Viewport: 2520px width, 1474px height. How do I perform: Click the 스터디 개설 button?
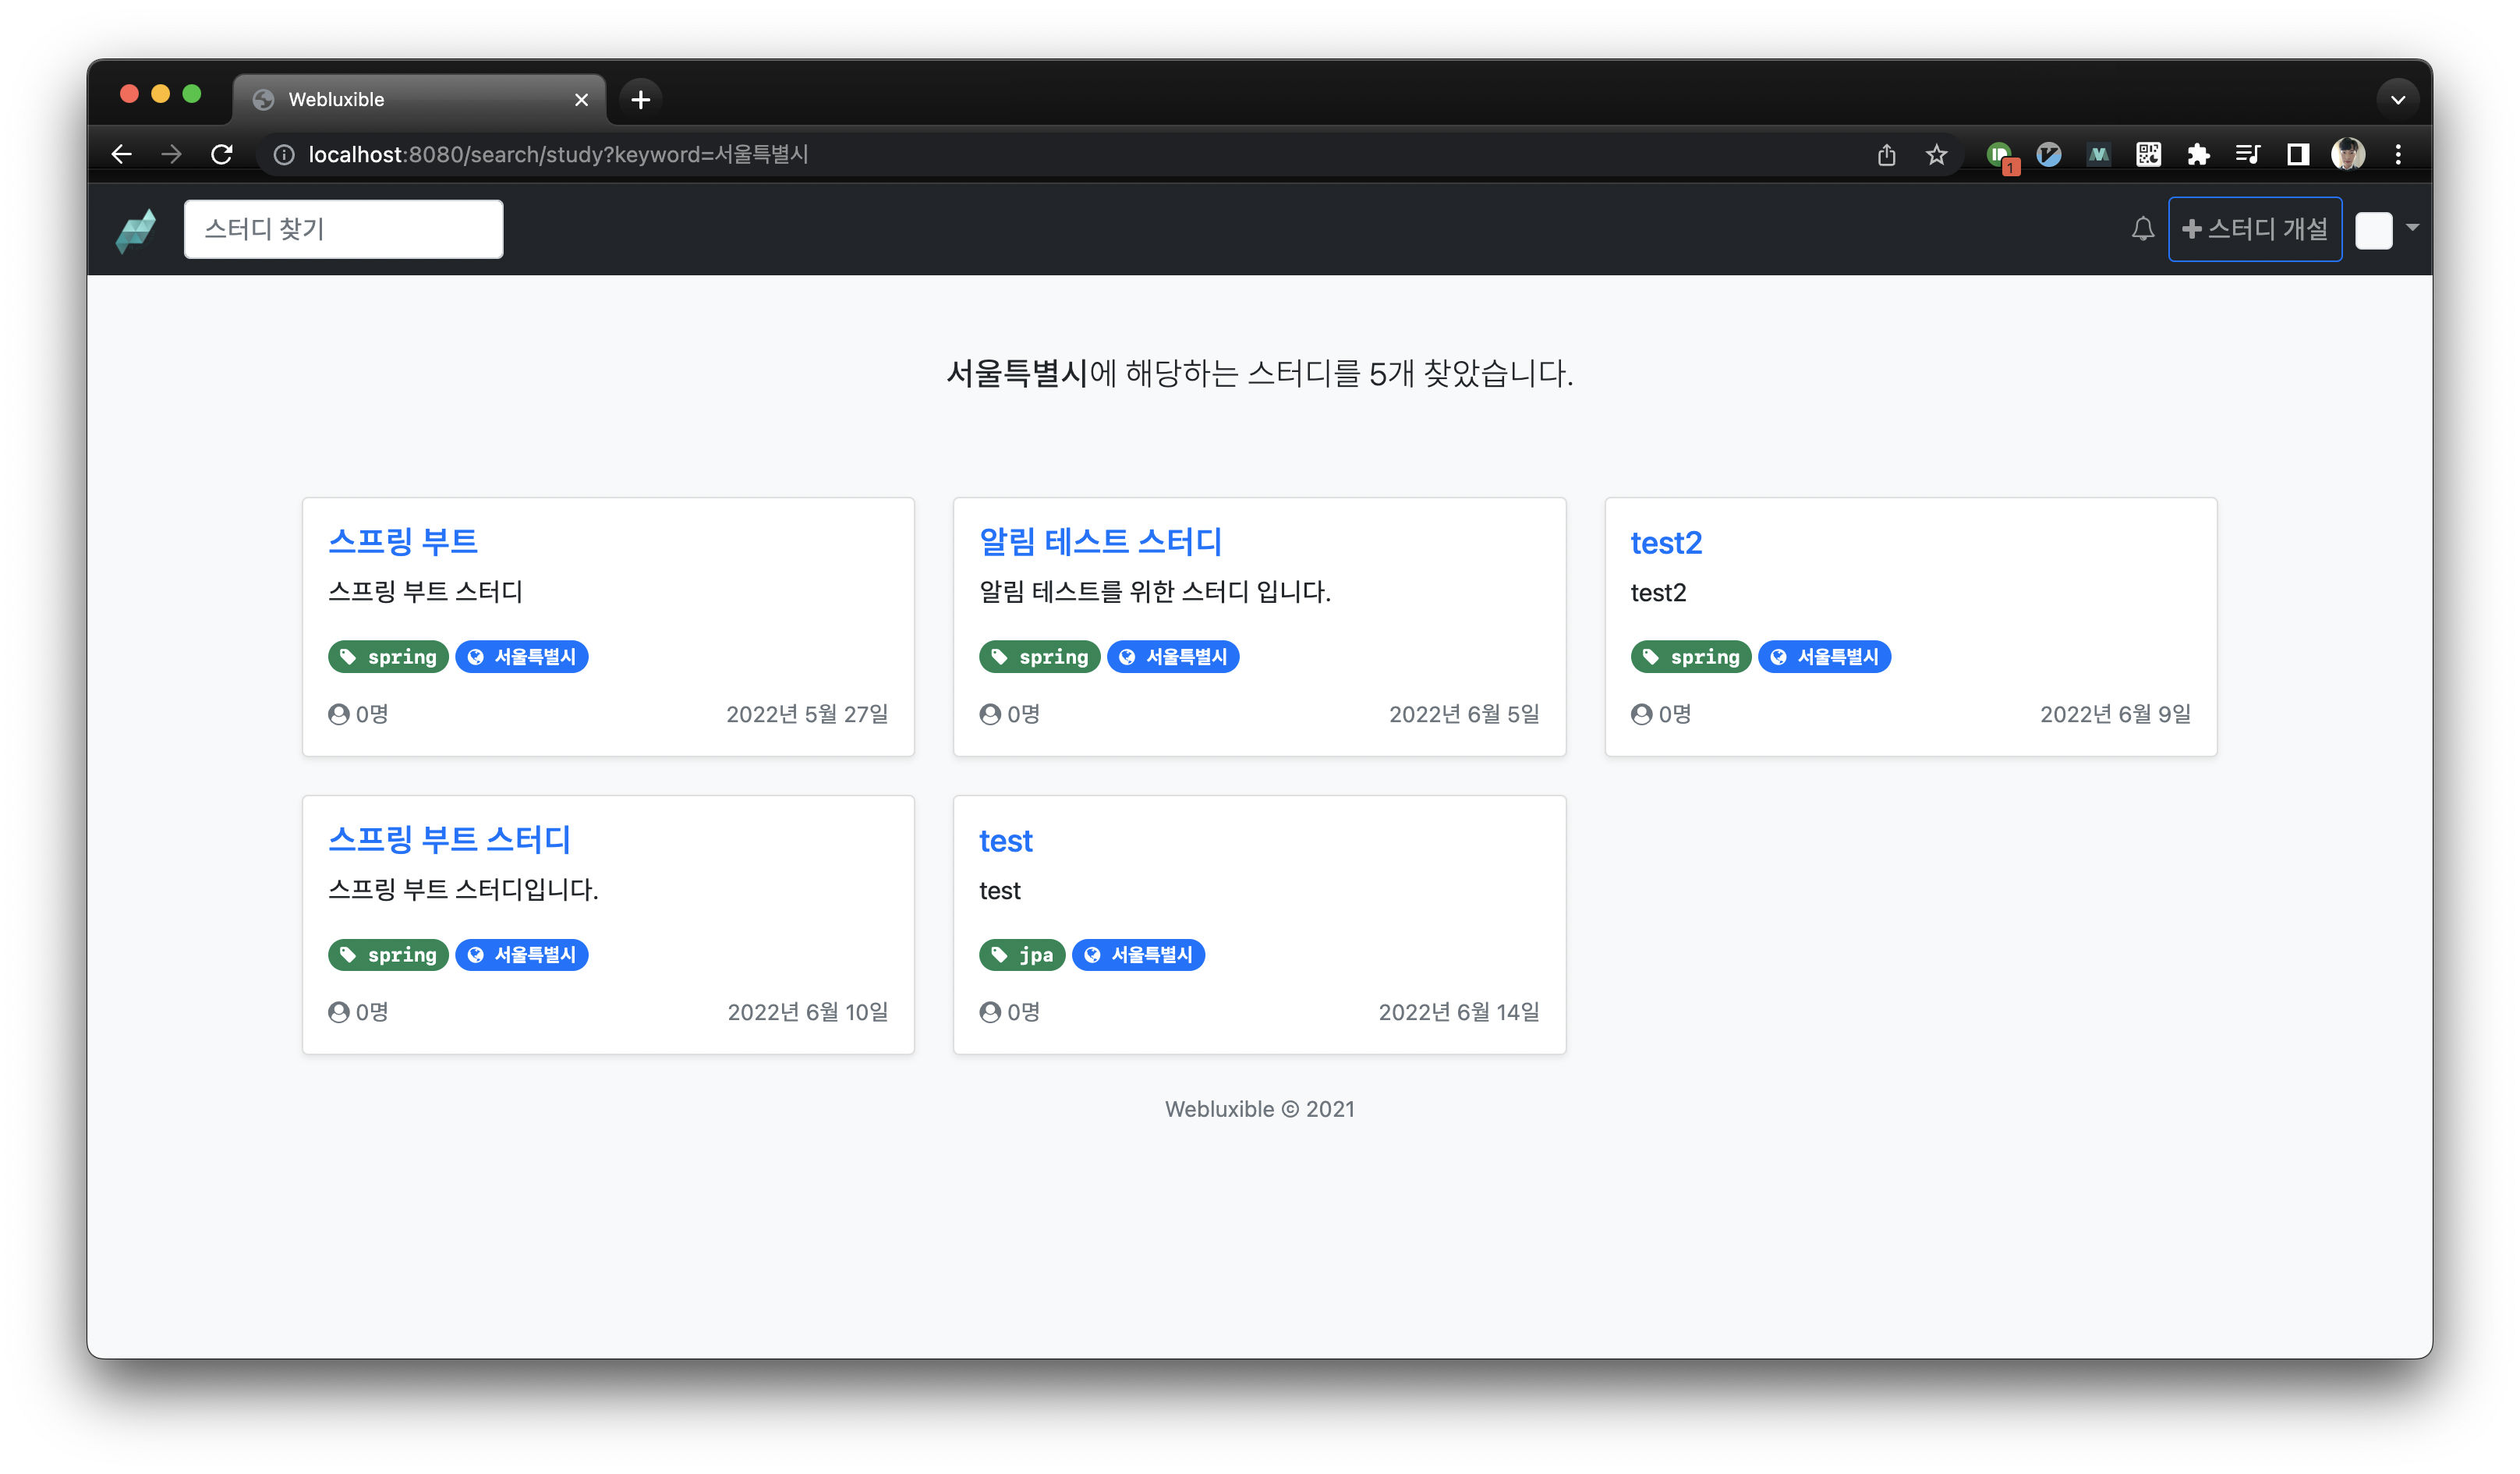tap(2254, 229)
